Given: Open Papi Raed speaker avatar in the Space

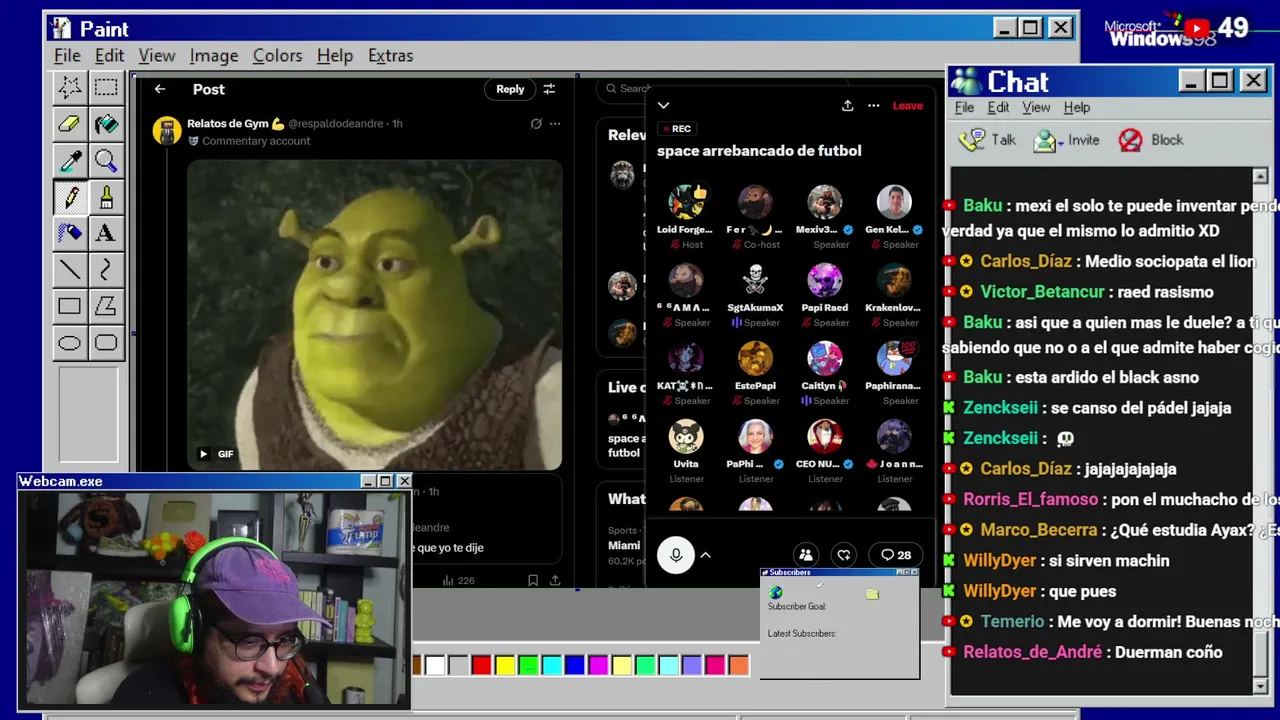Looking at the screenshot, I should point(825,280).
